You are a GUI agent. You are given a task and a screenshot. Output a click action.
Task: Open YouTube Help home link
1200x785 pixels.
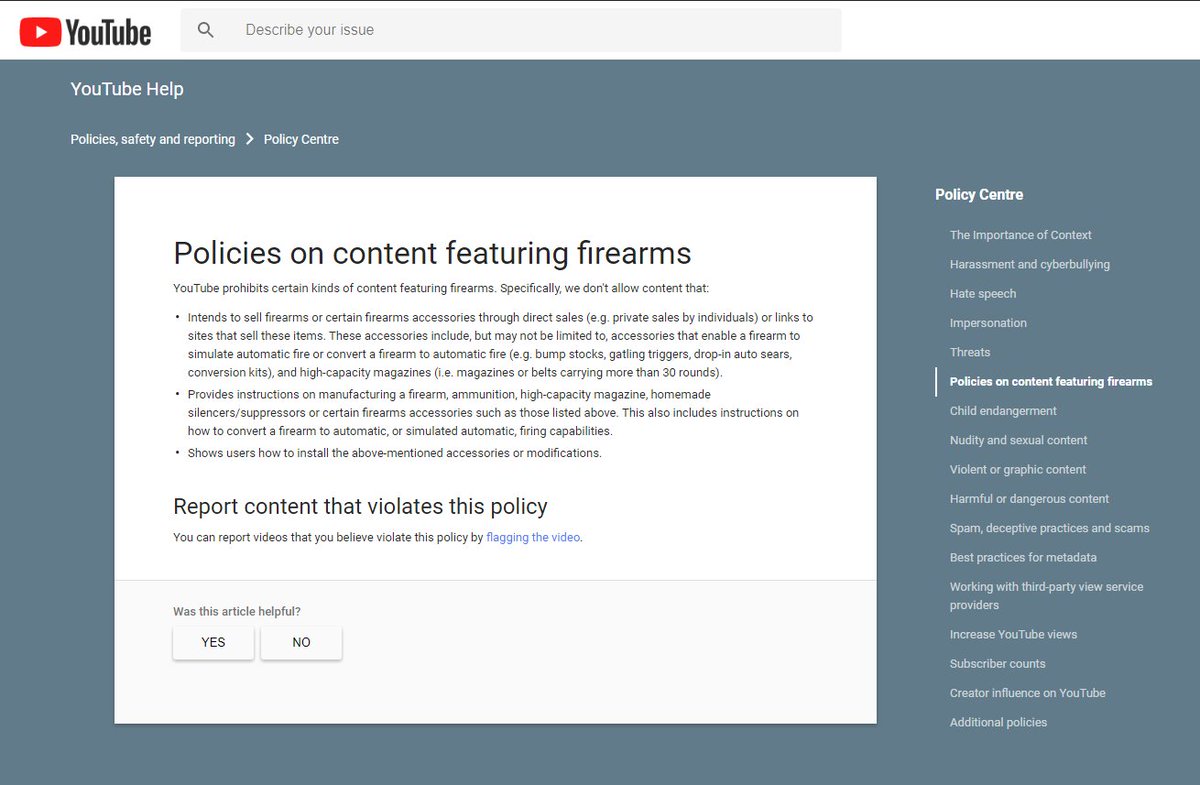127,89
